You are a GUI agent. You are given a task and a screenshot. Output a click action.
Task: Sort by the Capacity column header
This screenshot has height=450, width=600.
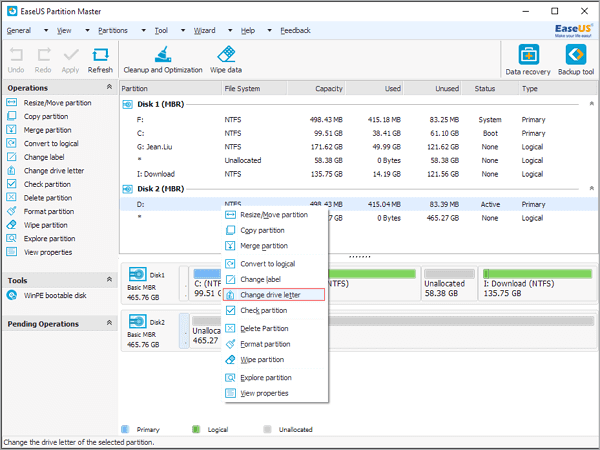(x=316, y=89)
